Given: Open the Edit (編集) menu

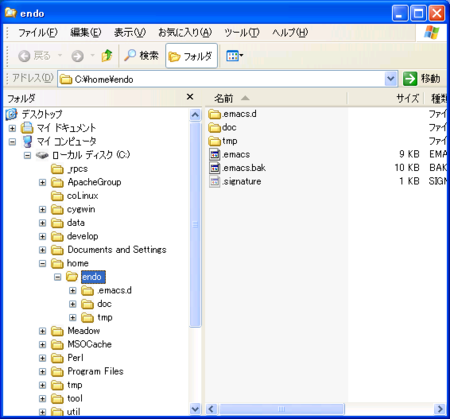Looking at the screenshot, I should point(86,32).
